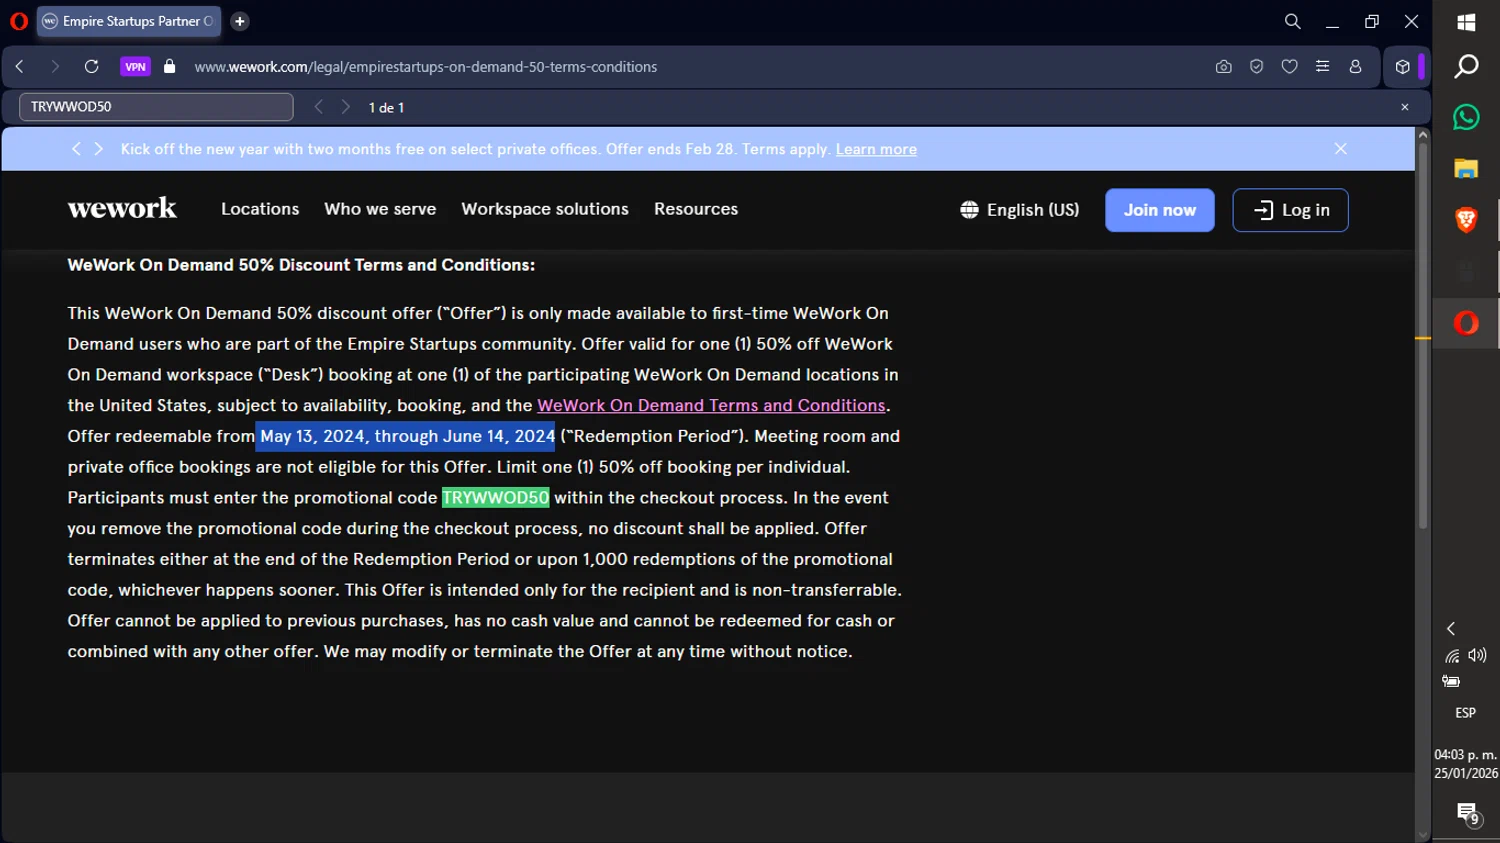Open WhatsApp from the taskbar
The image size is (1500, 843).
(x=1466, y=117)
